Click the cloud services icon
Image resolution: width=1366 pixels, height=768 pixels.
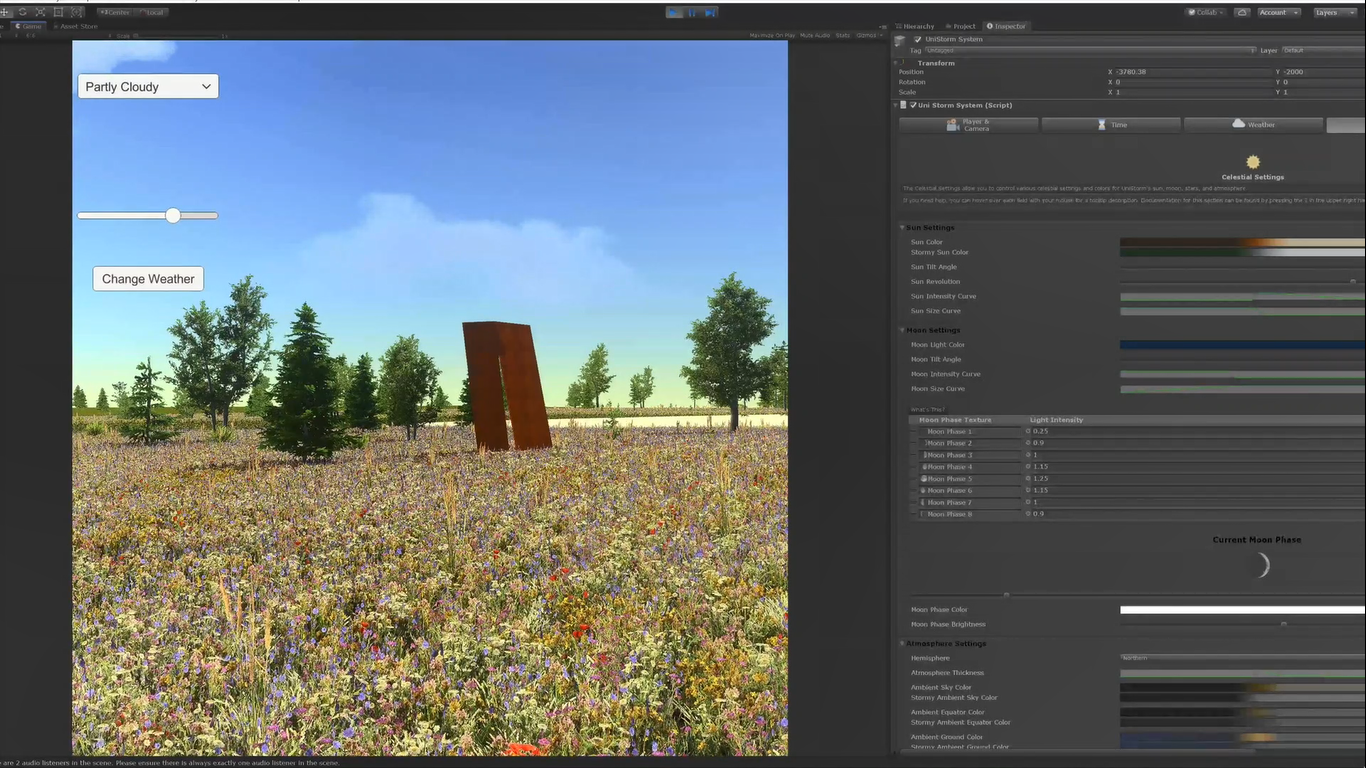[x=1242, y=12]
